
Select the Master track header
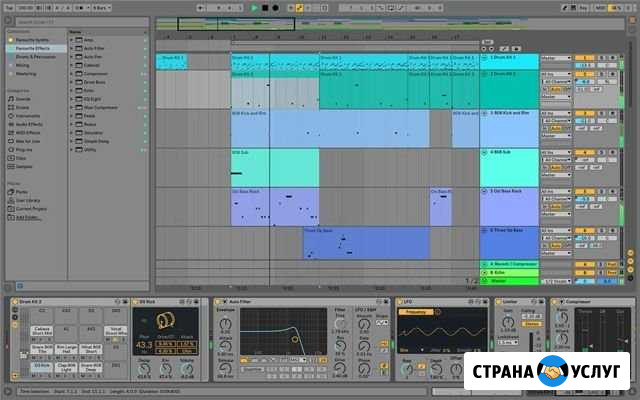click(509, 281)
